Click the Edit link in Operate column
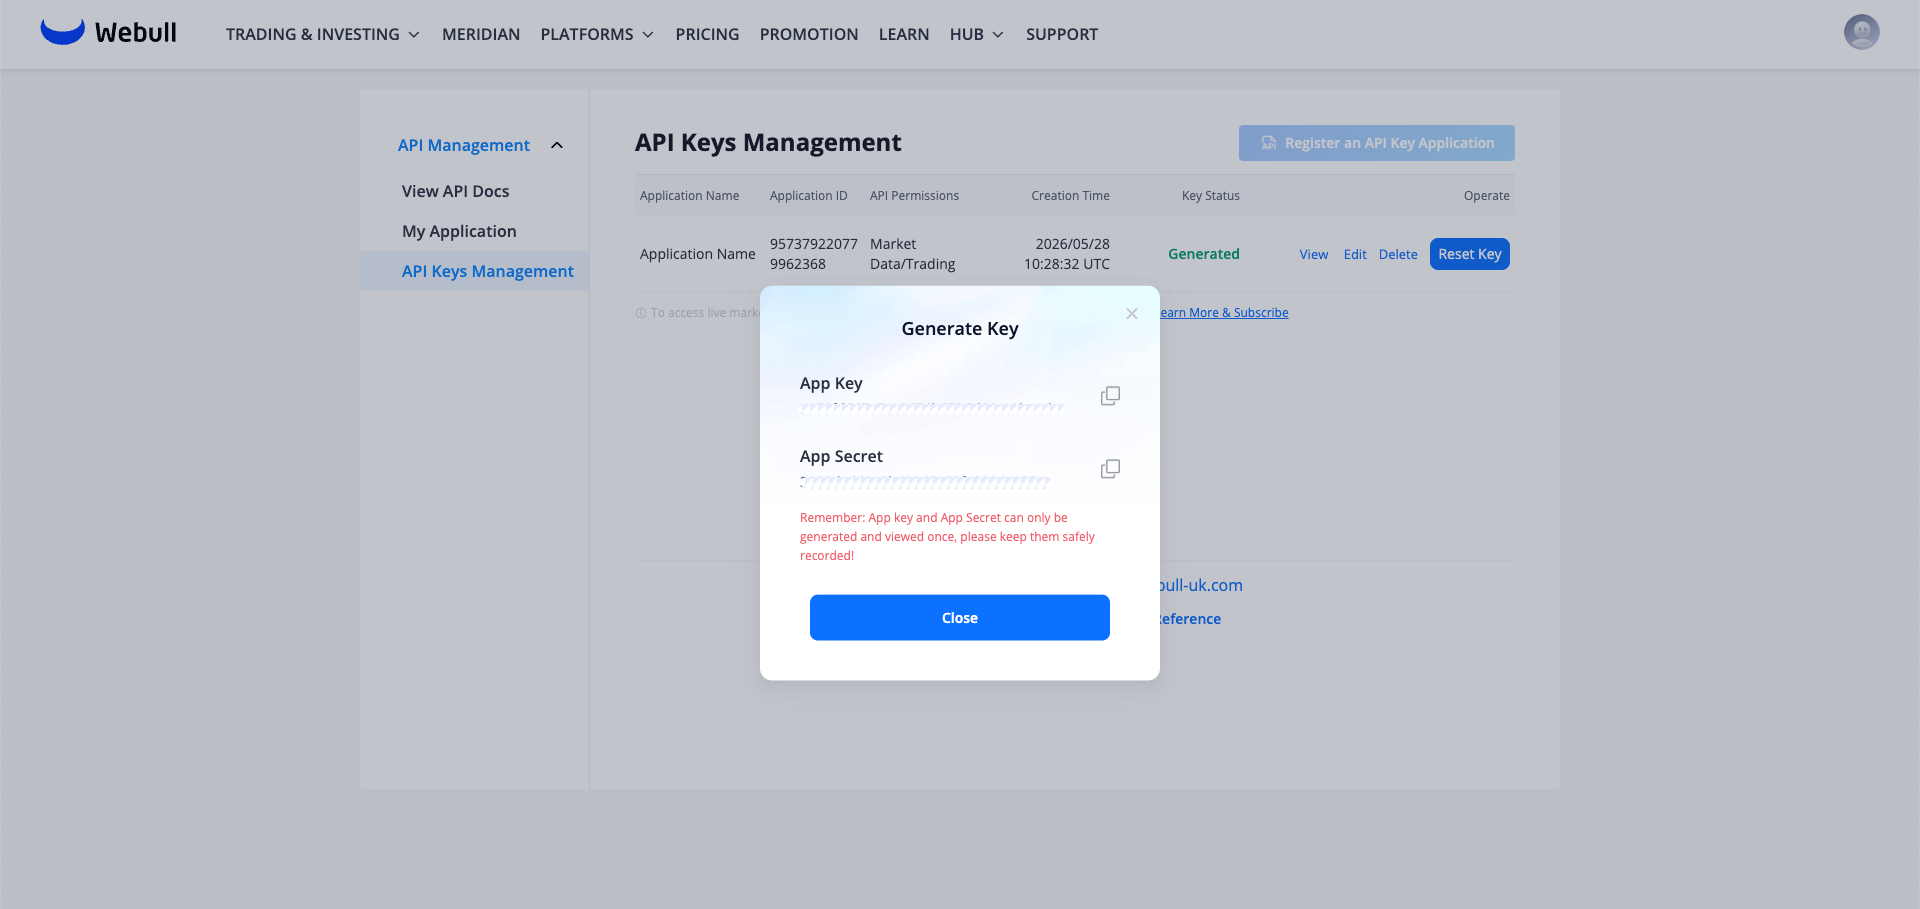The height and width of the screenshot is (909, 1920). click(1355, 254)
